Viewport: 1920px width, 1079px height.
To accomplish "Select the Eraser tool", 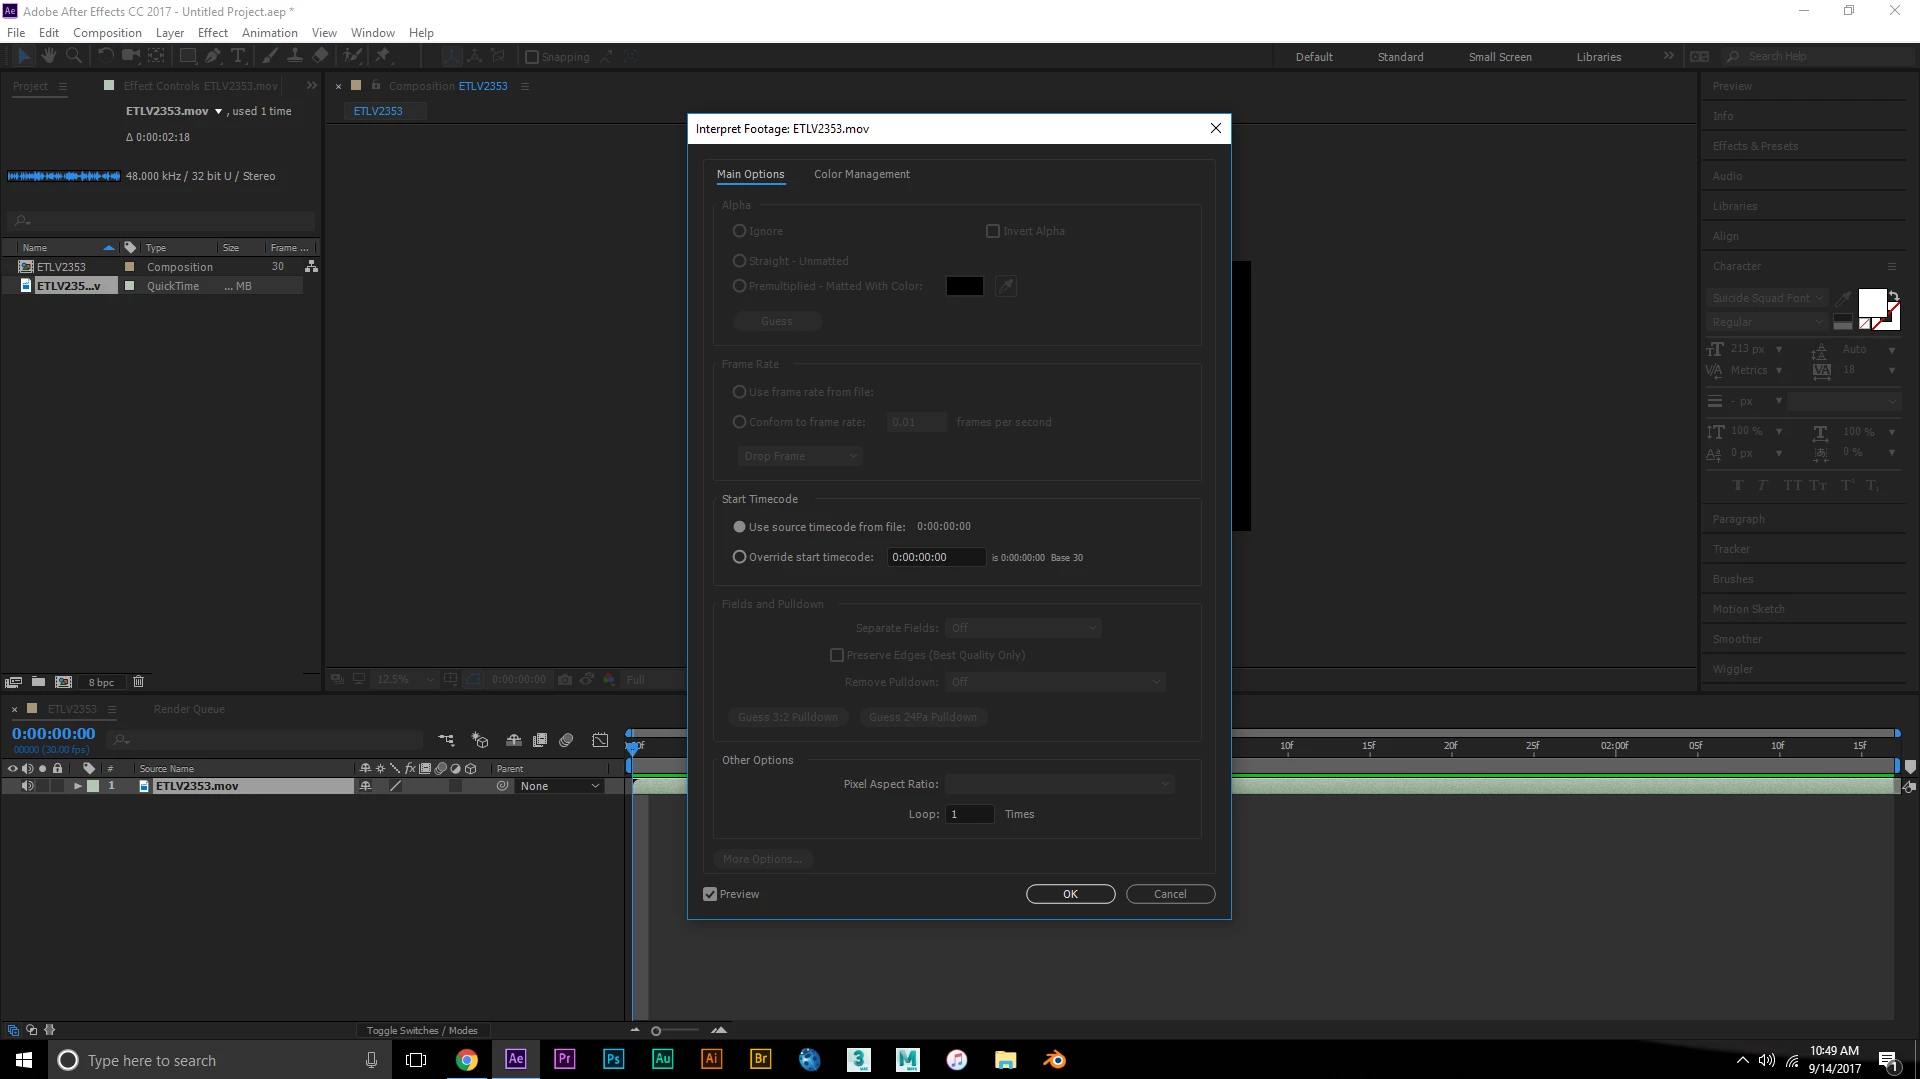I will click(320, 56).
